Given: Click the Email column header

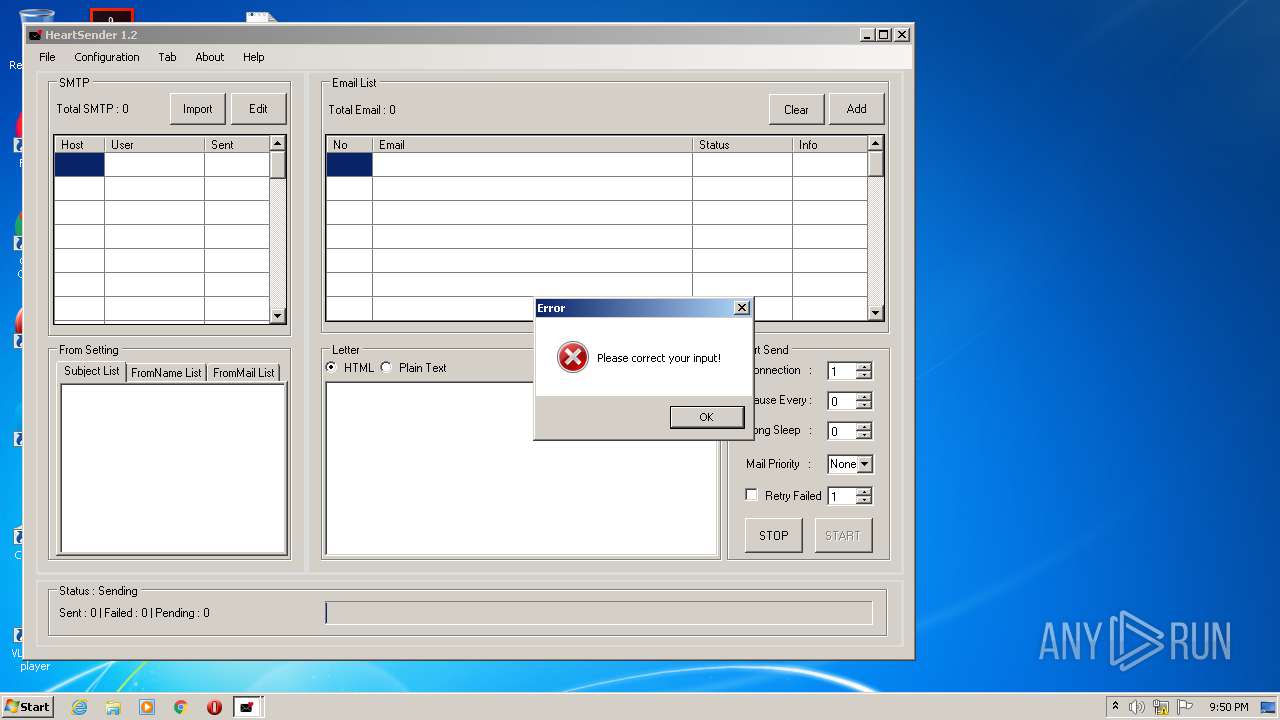Looking at the screenshot, I should (532, 145).
